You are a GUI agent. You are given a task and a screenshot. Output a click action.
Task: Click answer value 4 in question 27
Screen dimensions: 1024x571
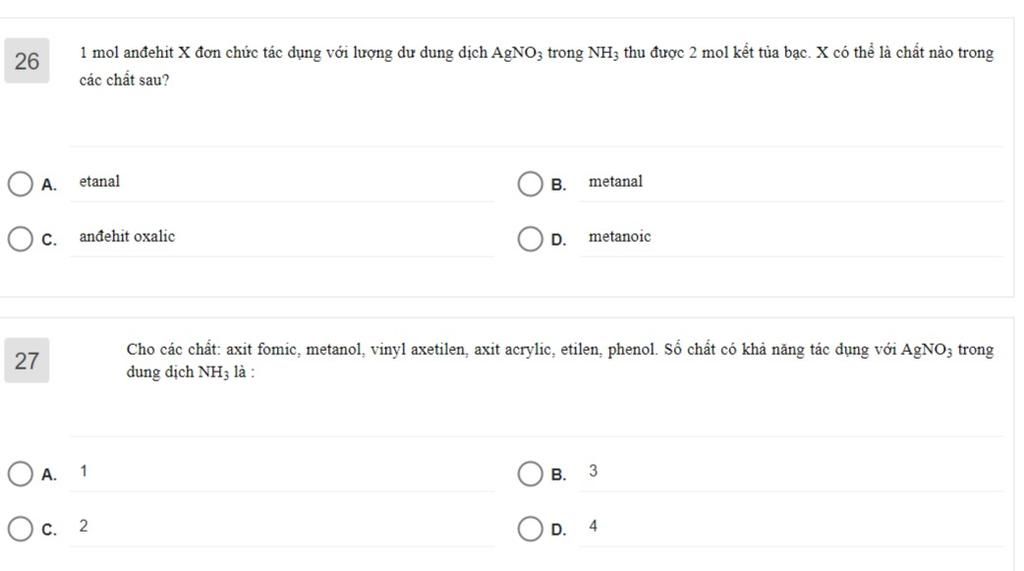[x=593, y=526]
